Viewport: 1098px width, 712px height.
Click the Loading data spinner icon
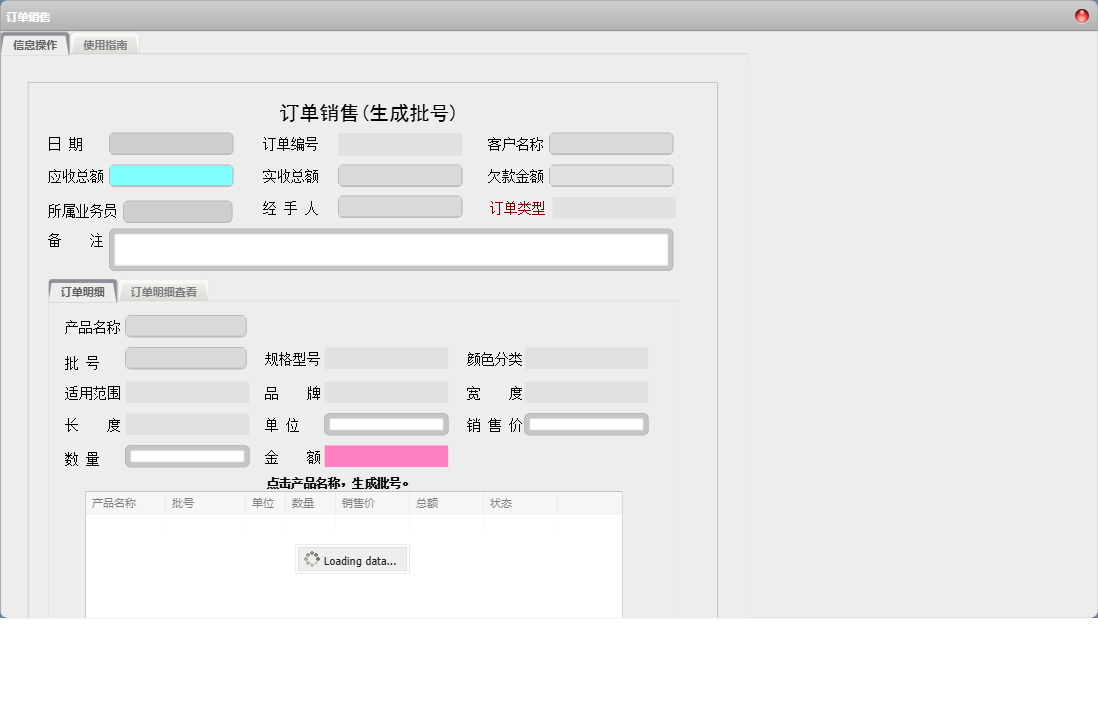pos(312,559)
